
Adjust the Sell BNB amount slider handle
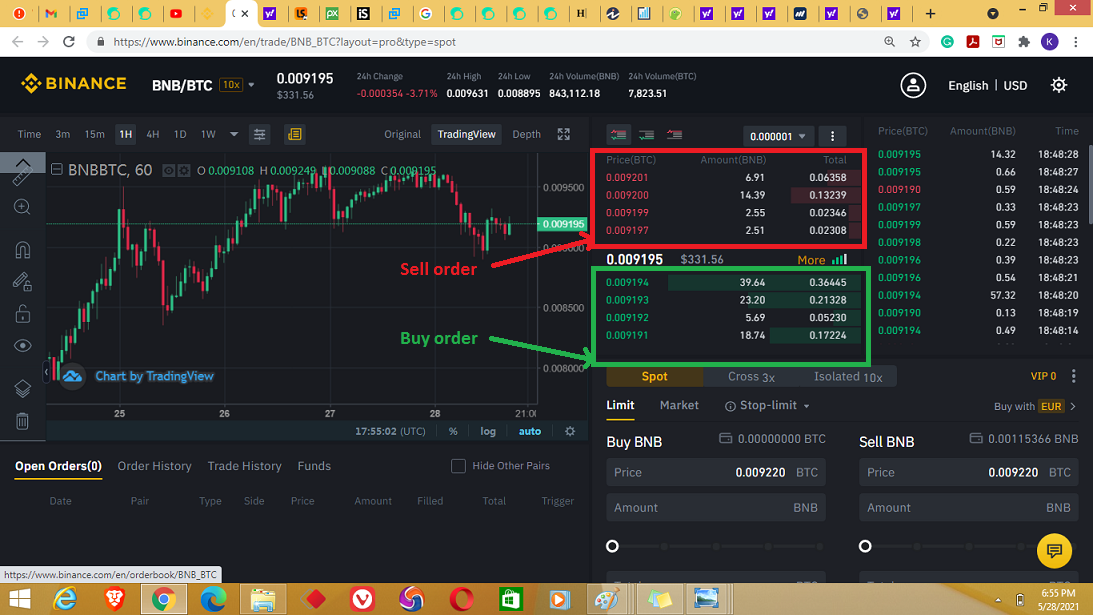click(865, 546)
